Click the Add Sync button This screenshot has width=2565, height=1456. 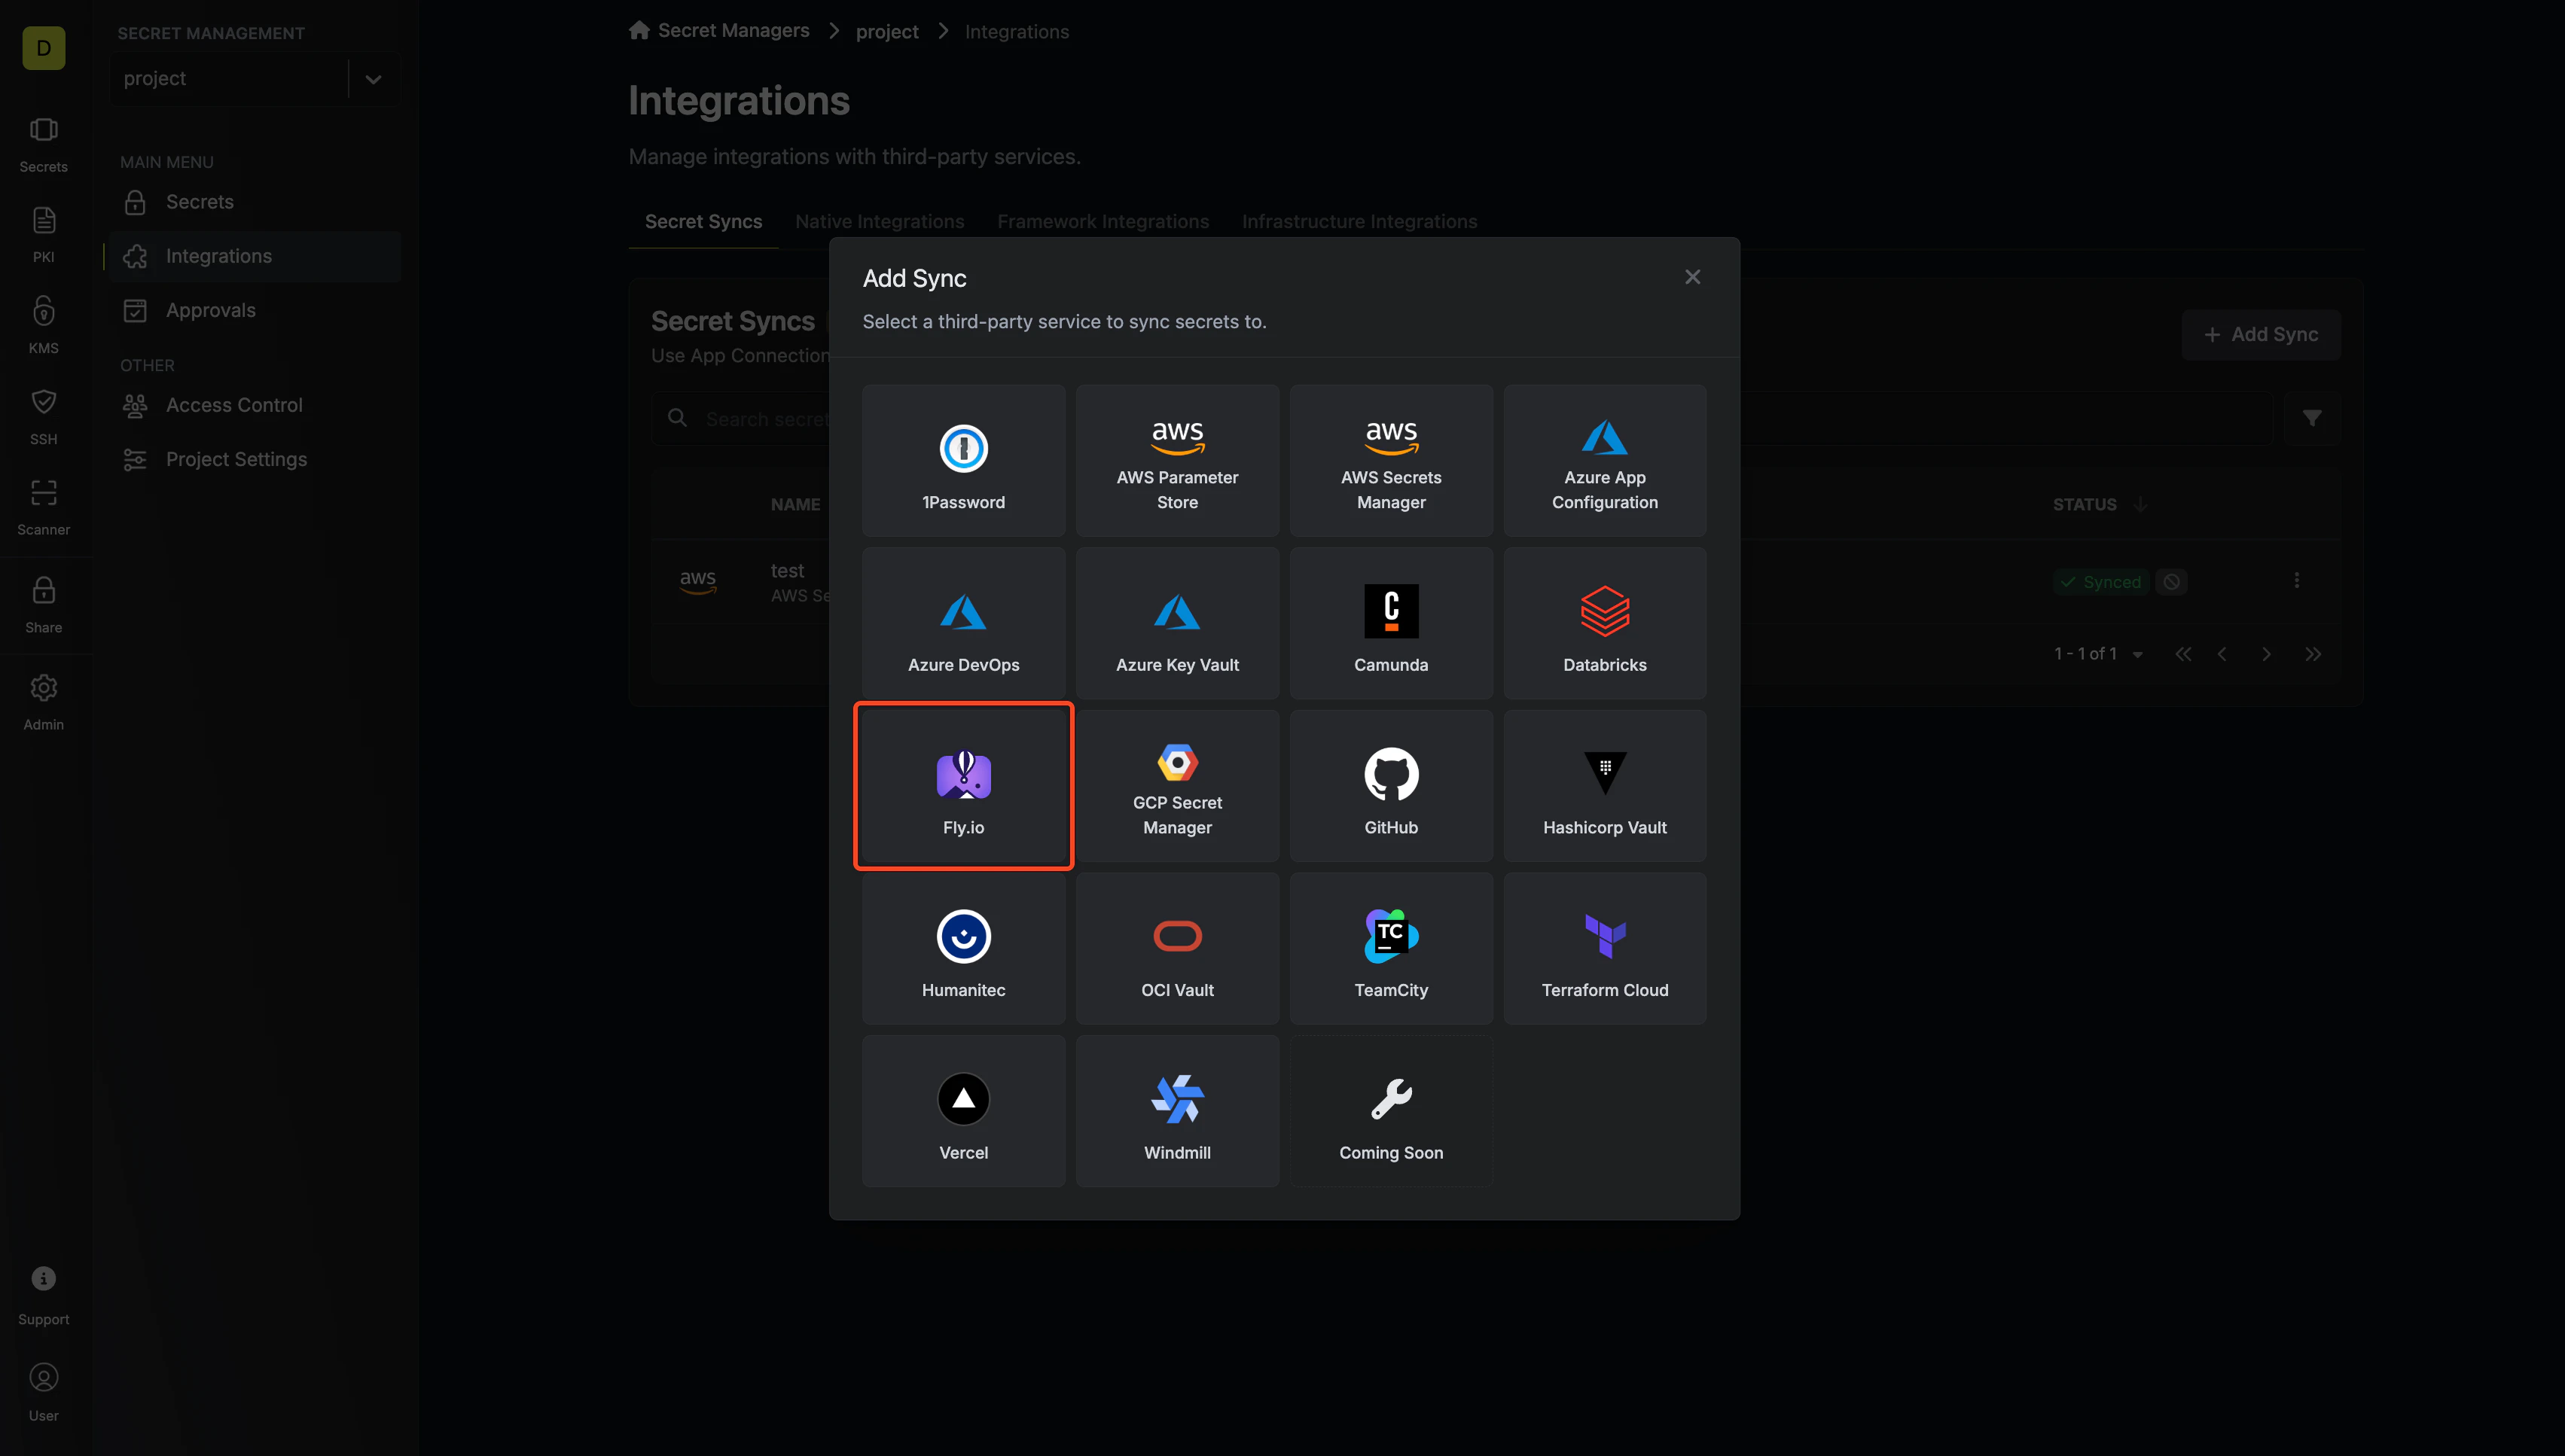[2260, 335]
